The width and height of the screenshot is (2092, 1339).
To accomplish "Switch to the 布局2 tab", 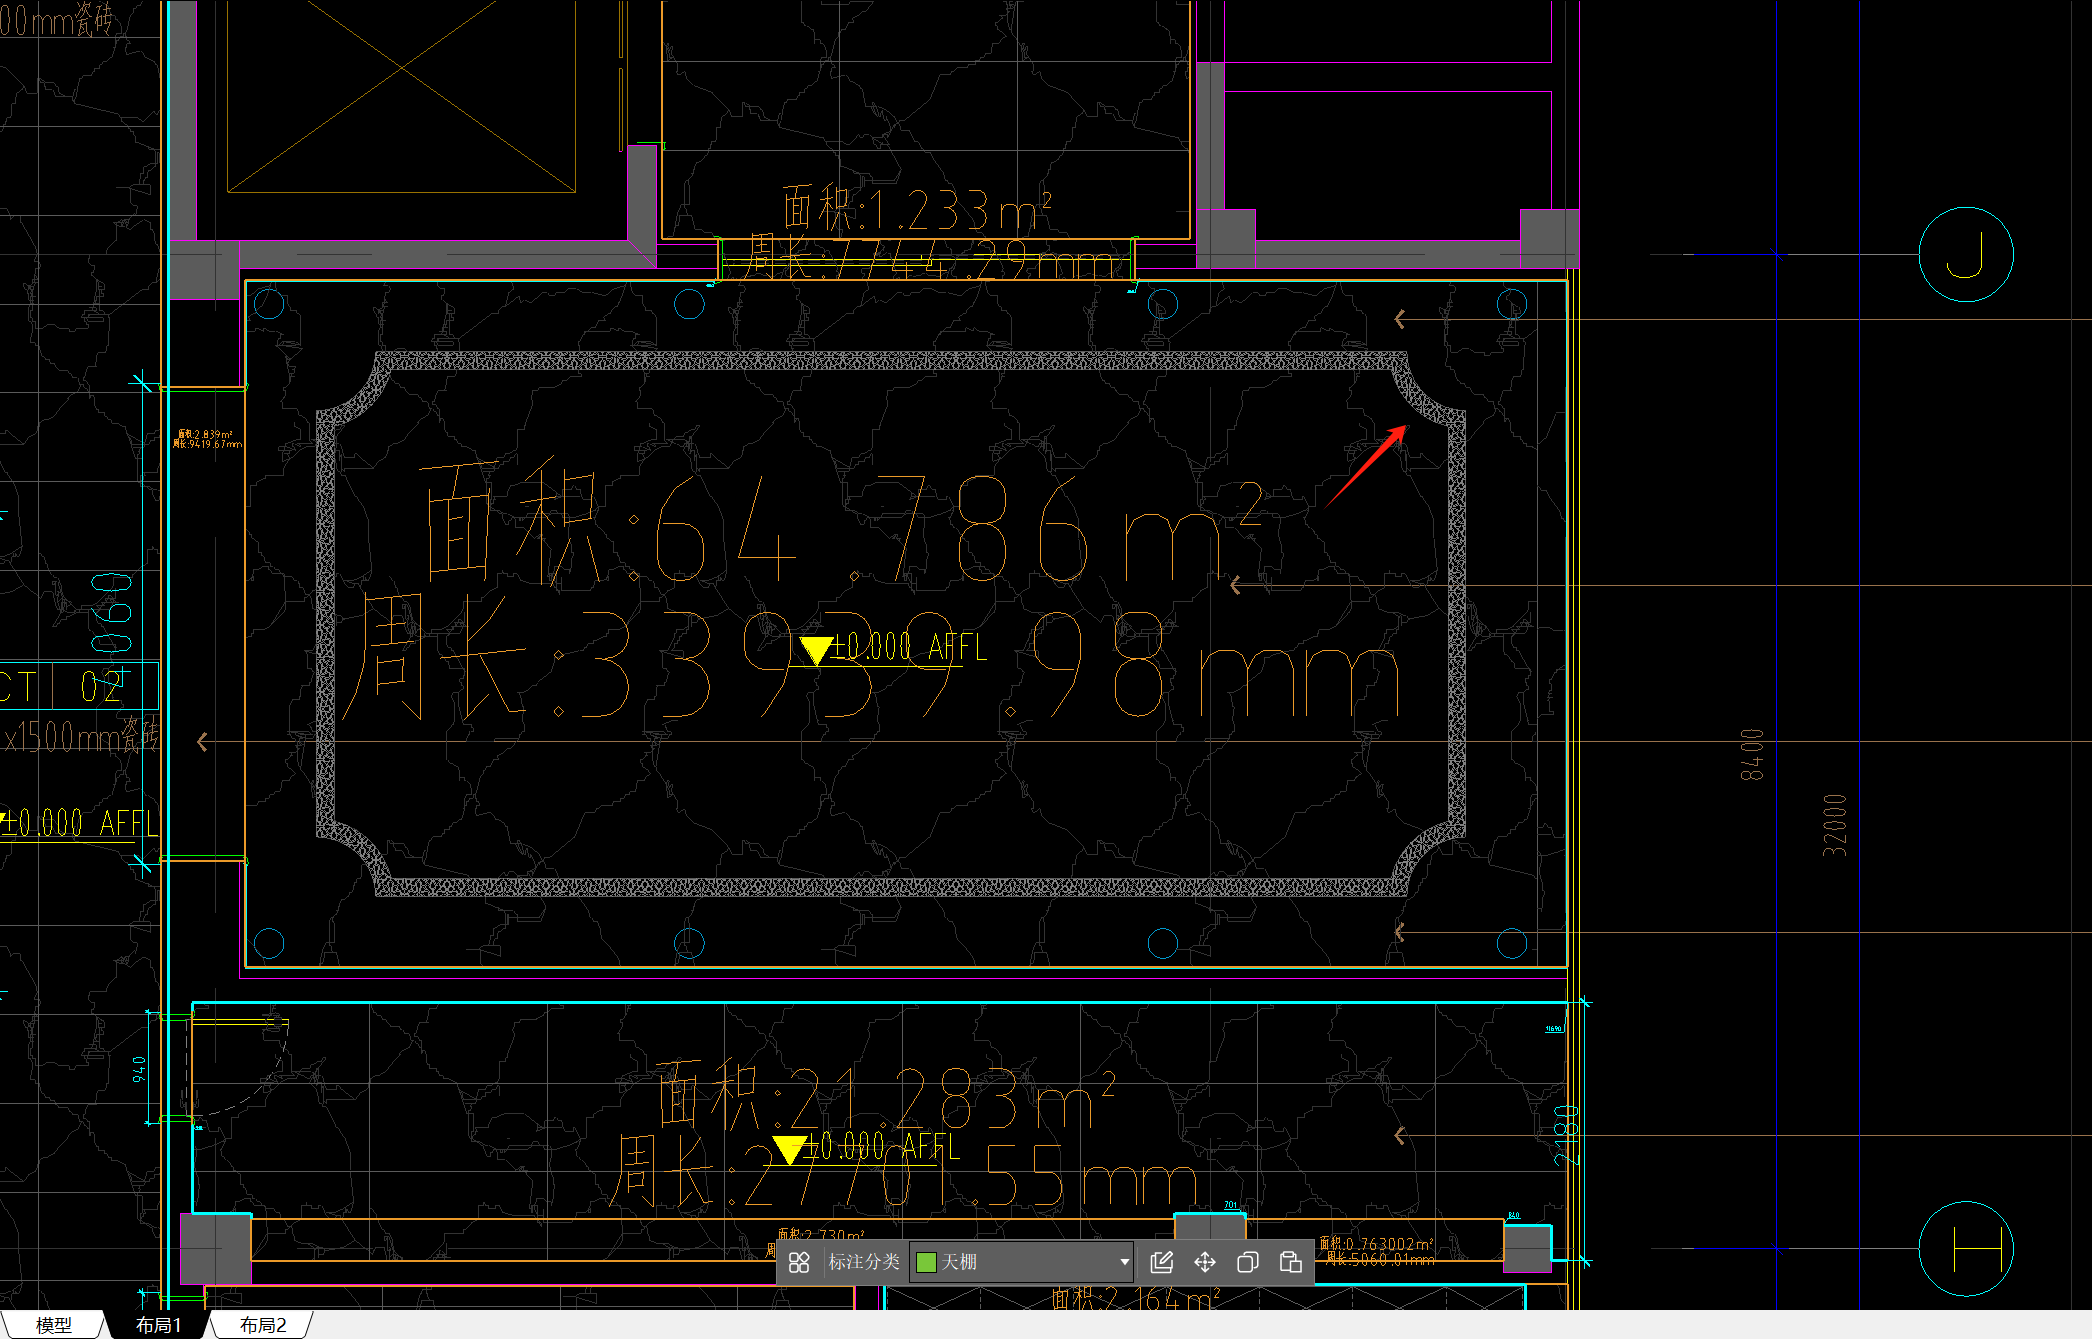I will (262, 1325).
